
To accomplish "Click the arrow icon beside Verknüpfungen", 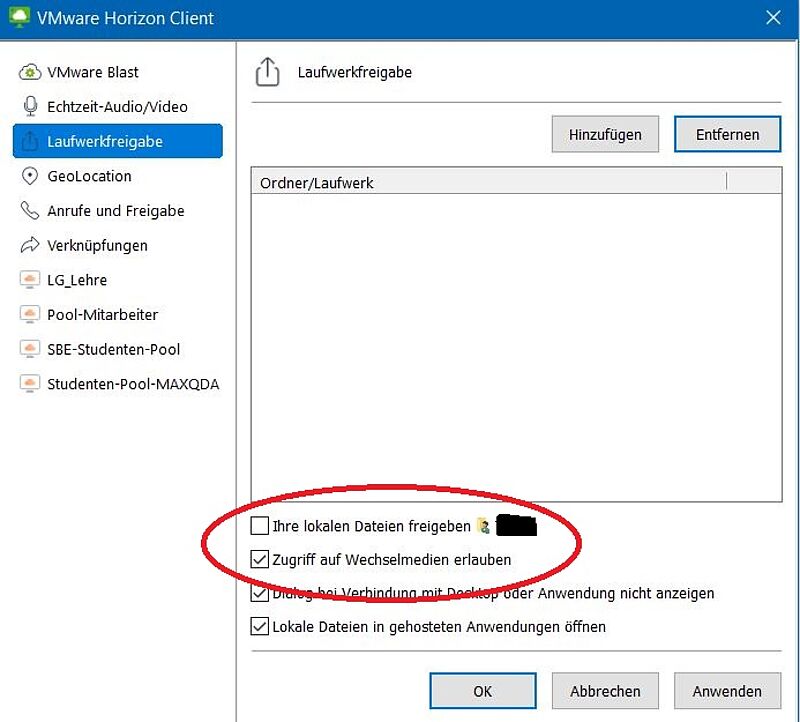I will (30, 245).
